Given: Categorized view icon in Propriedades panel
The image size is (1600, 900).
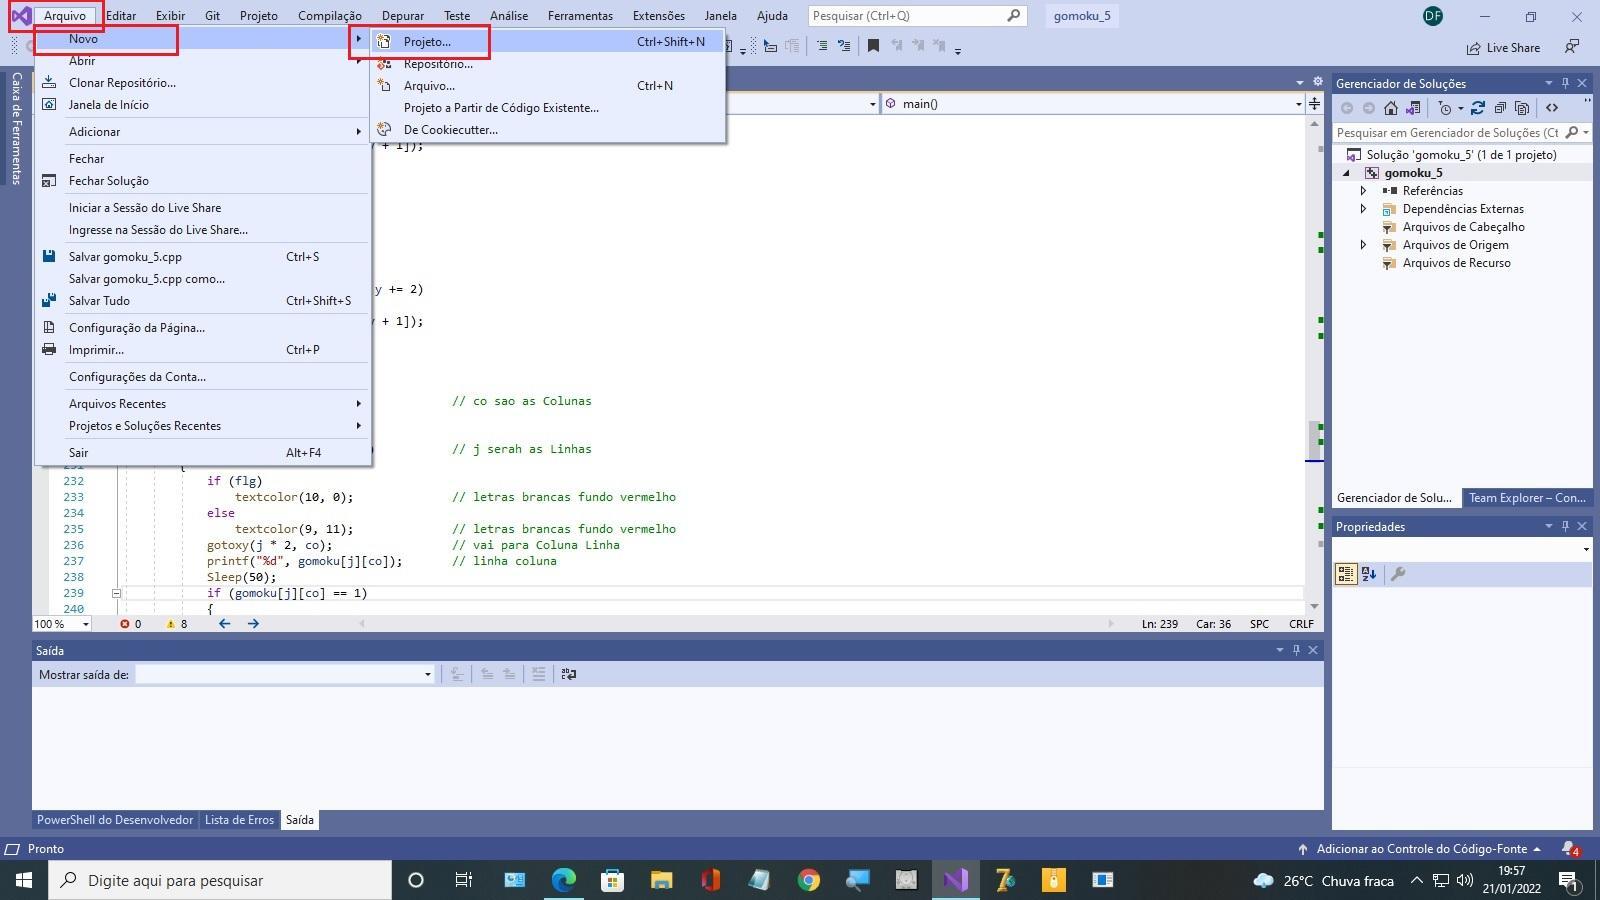Looking at the screenshot, I should pyautogui.click(x=1346, y=574).
